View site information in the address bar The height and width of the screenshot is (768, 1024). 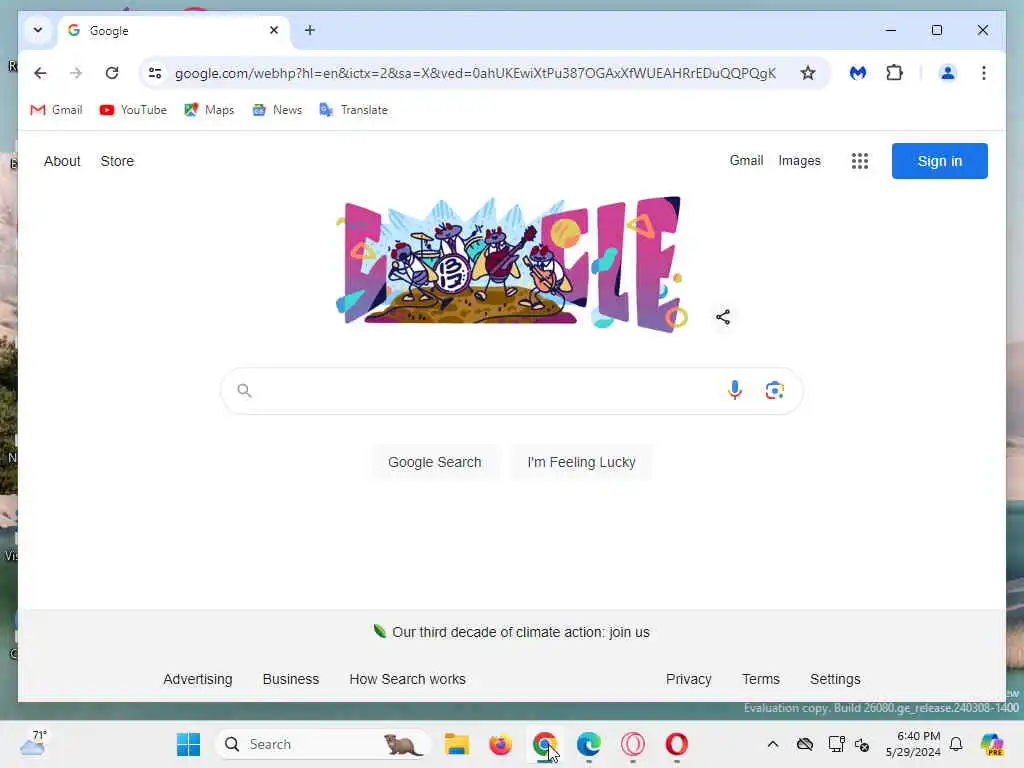point(155,72)
